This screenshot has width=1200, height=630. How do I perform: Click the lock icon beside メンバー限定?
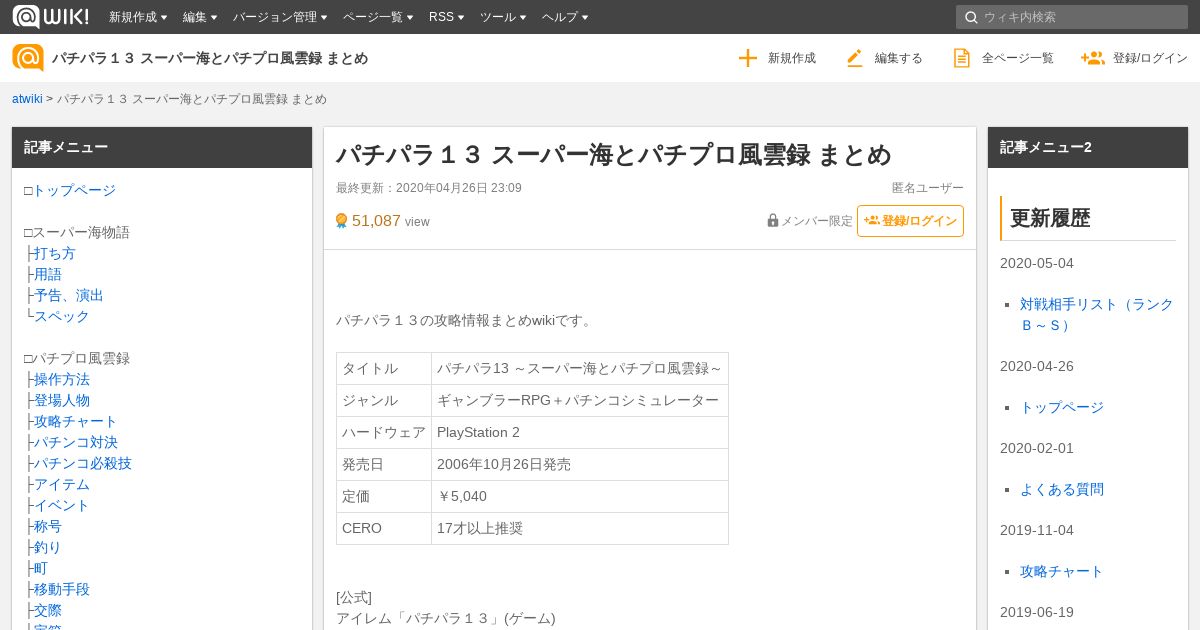pyautogui.click(x=773, y=220)
